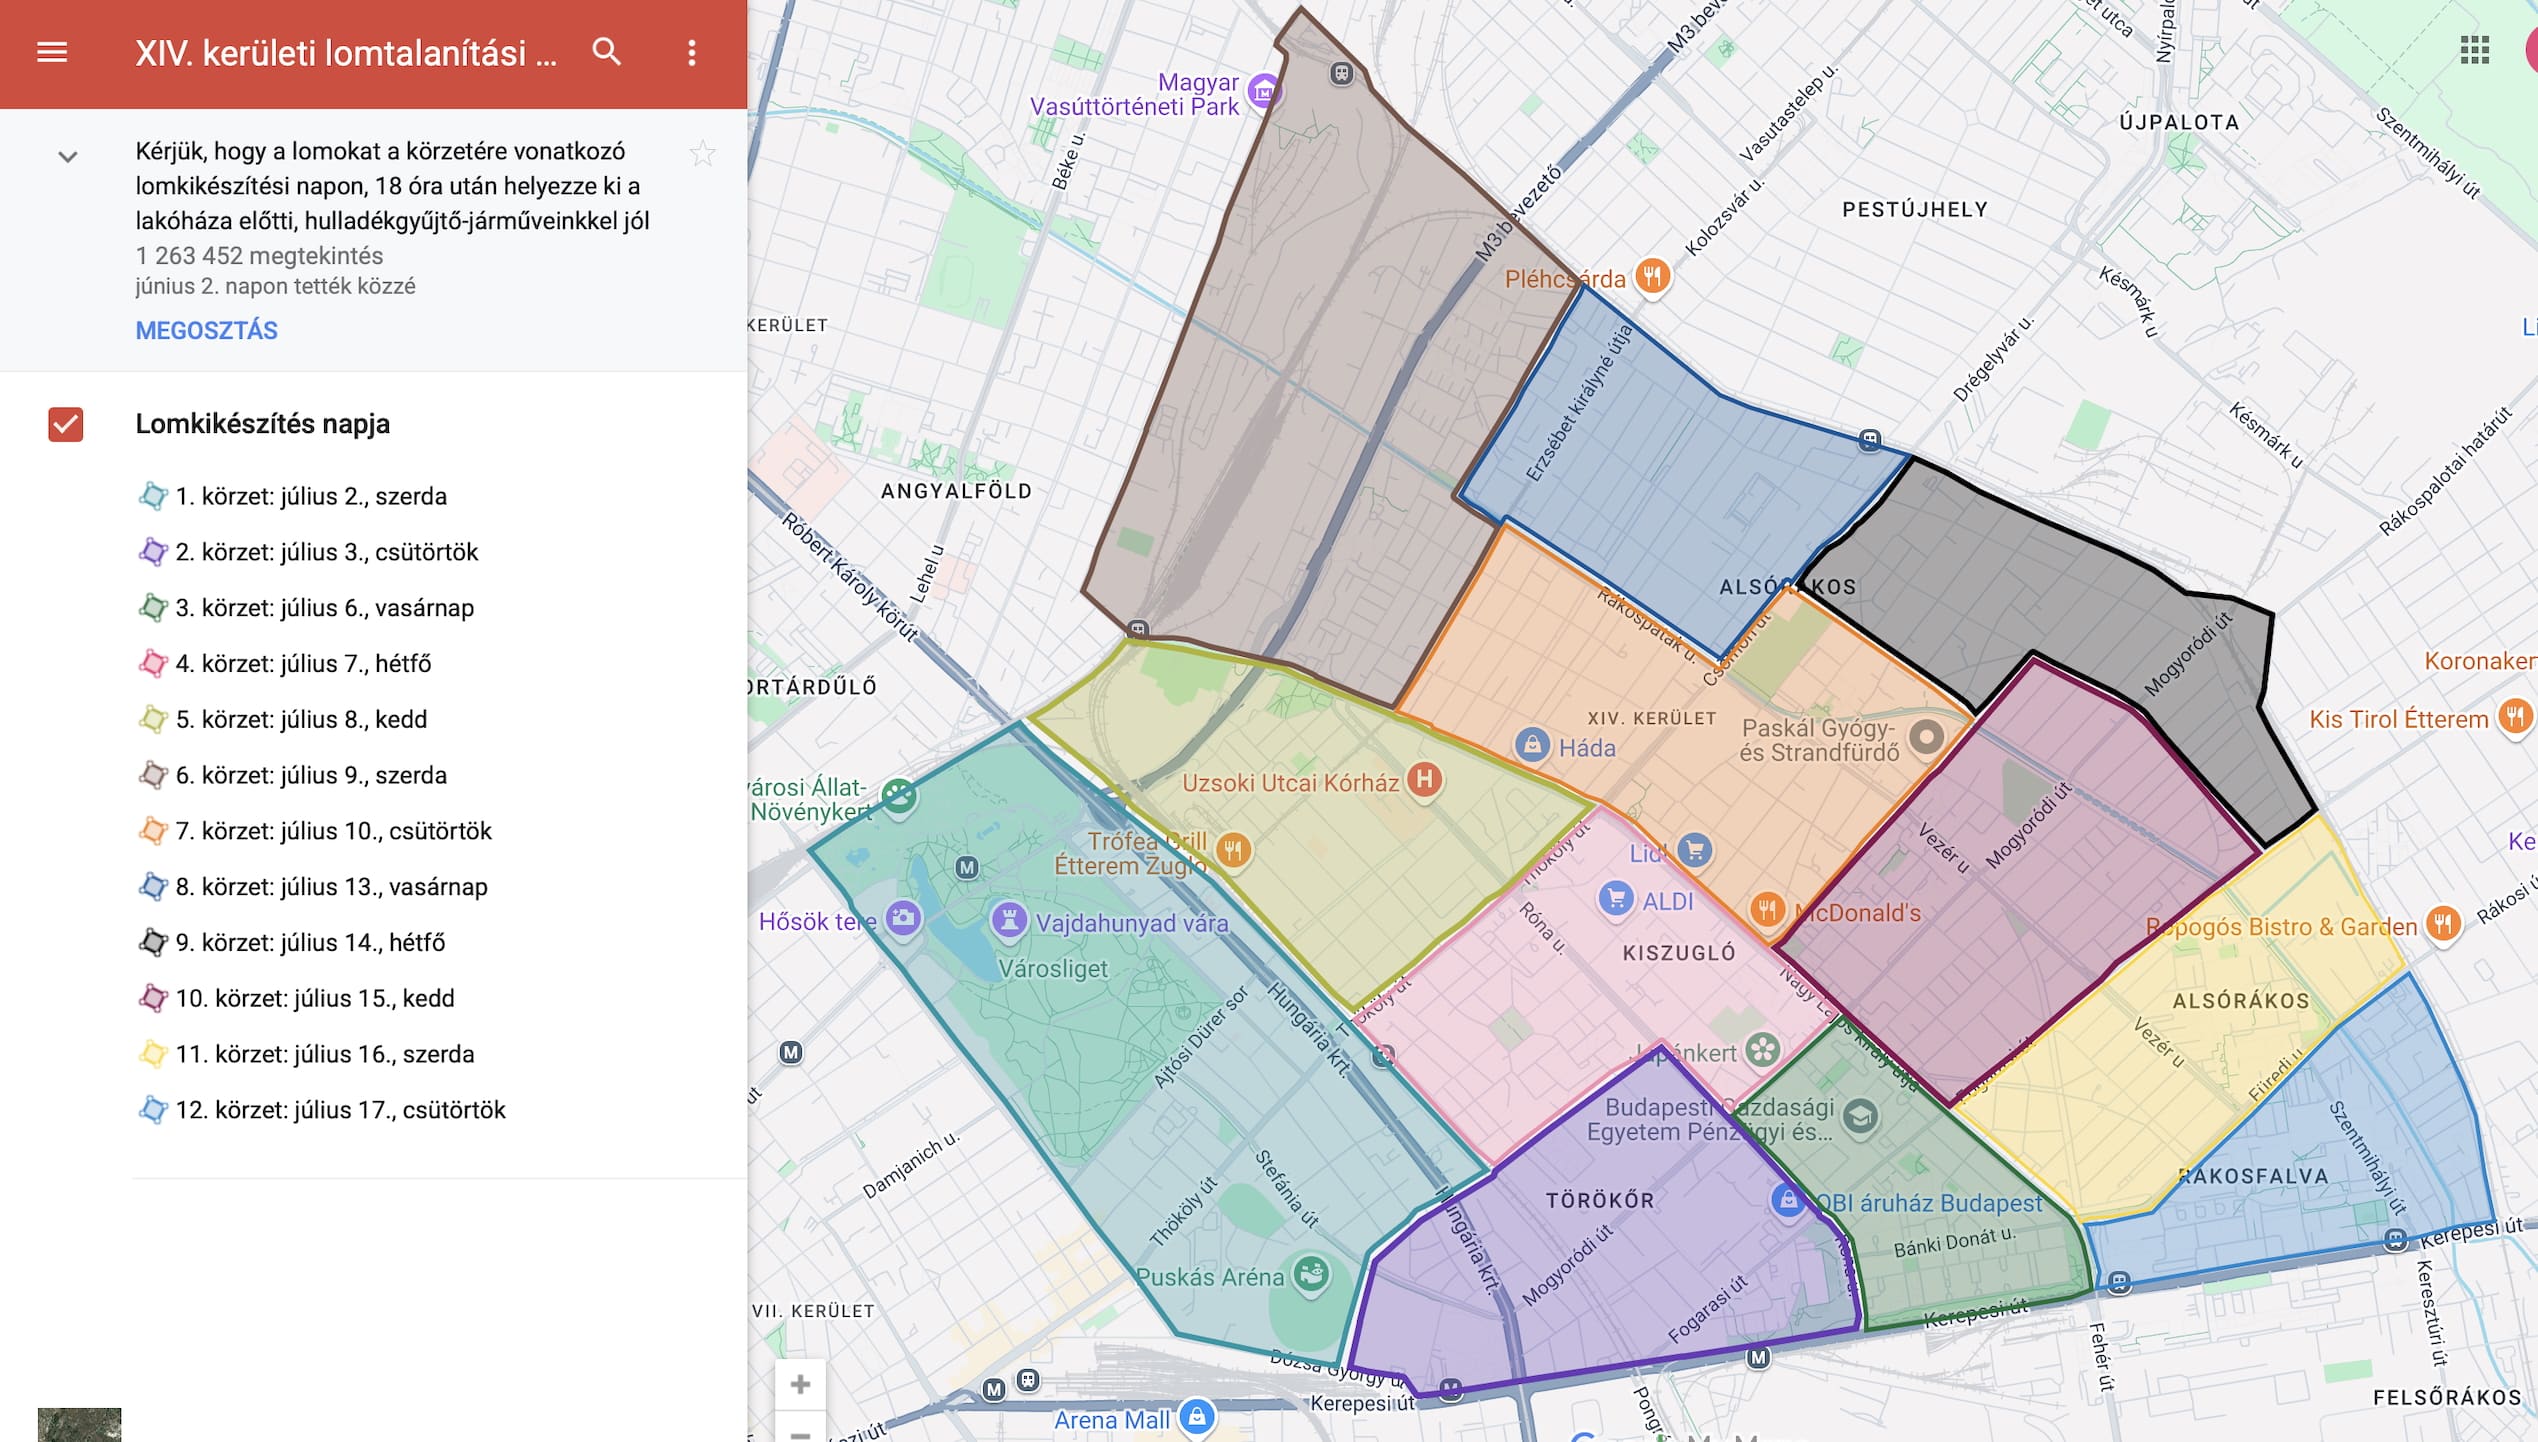Click the search magnifier icon
This screenshot has width=2538, height=1442.
pos(606,52)
